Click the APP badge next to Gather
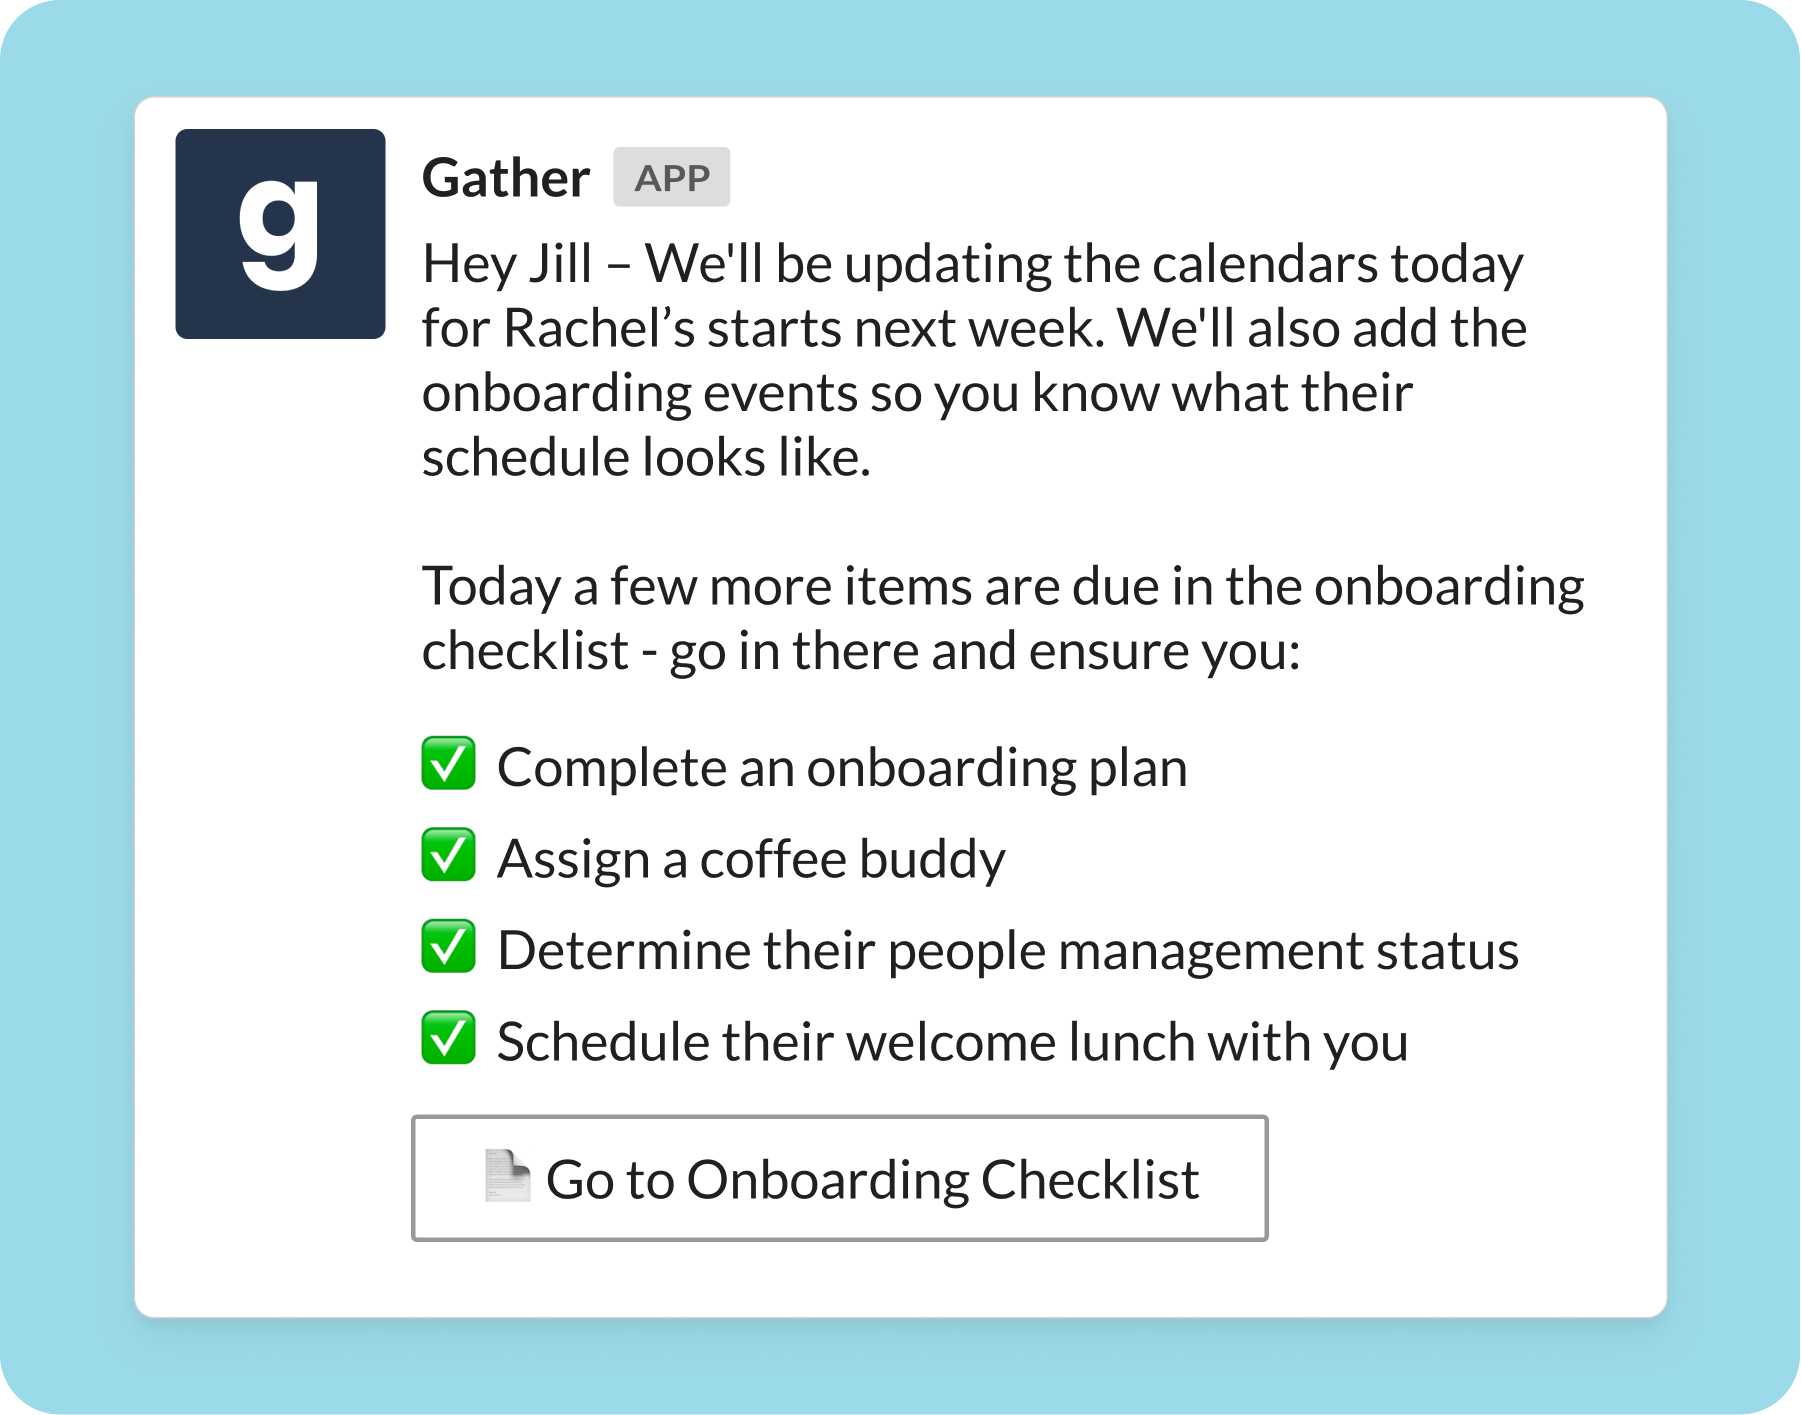Viewport: 1801px width, 1415px height. pos(672,178)
